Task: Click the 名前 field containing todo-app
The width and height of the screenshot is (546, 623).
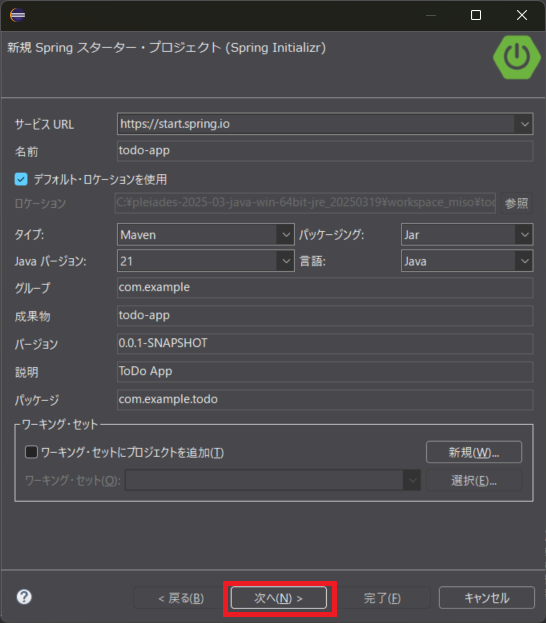Action: 325,151
